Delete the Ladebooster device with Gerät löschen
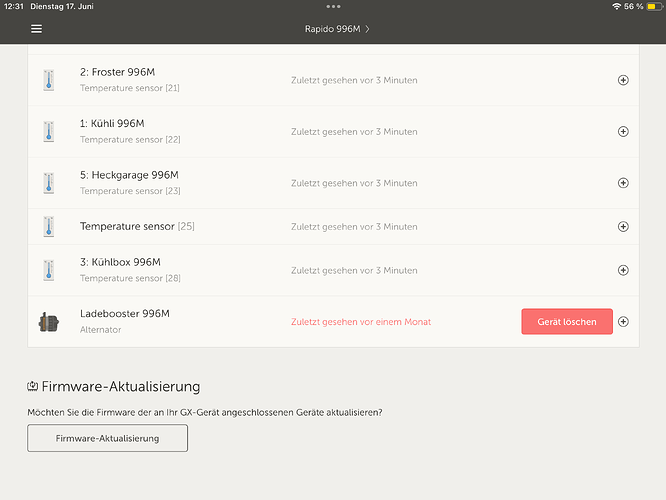666x500 pixels. coord(567,322)
